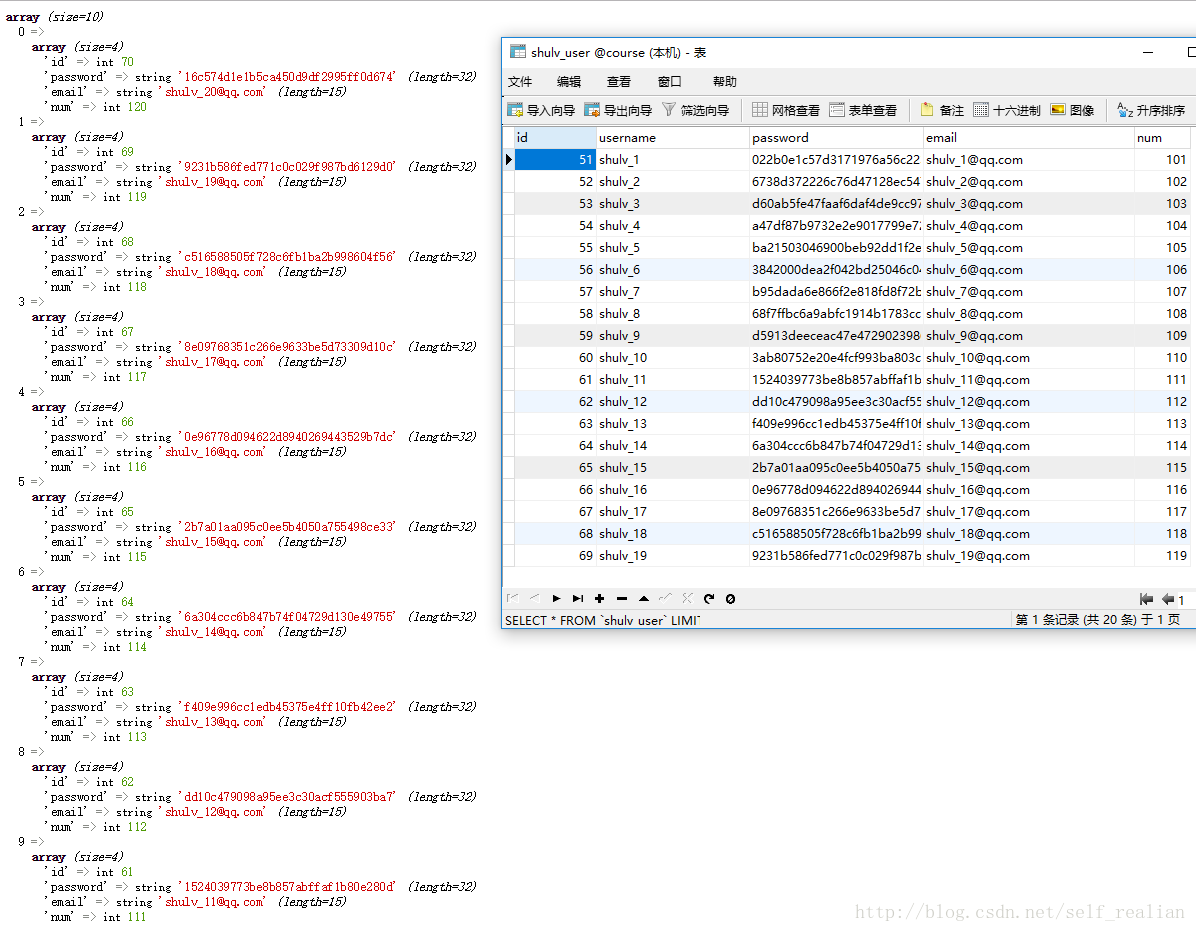Open the 导出向导 export wizard
This screenshot has height=932, width=1196.
(618, 110)
